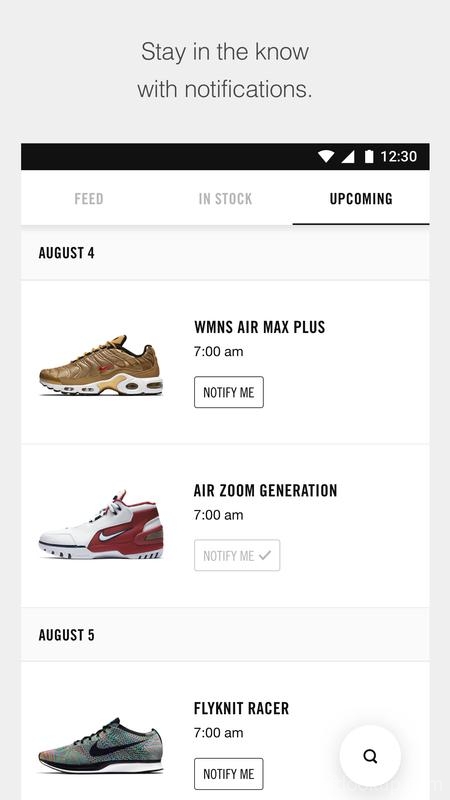Tap the Wi-Fi status icon
This screenshot has height=800, width=450.
(326, 156)
